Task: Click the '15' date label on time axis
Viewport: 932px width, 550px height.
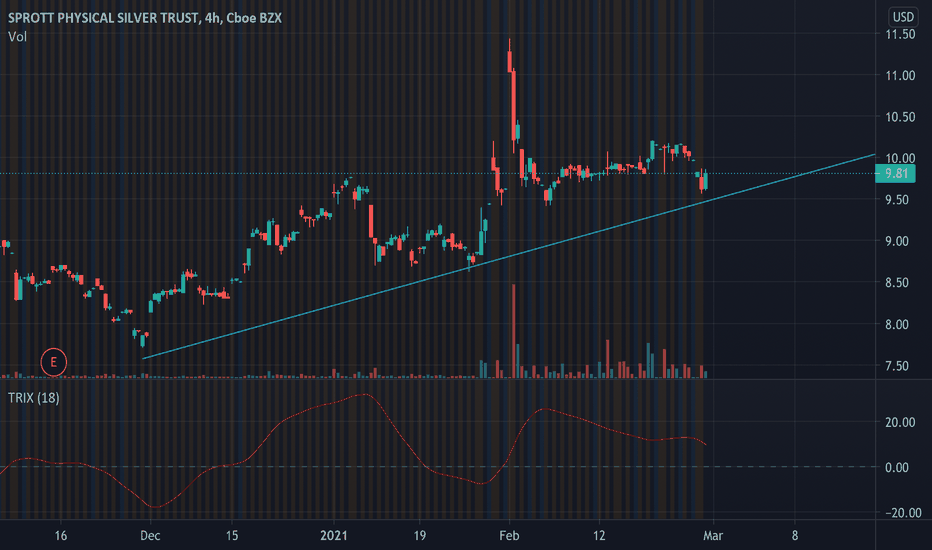Action: [x=232, y=536]
